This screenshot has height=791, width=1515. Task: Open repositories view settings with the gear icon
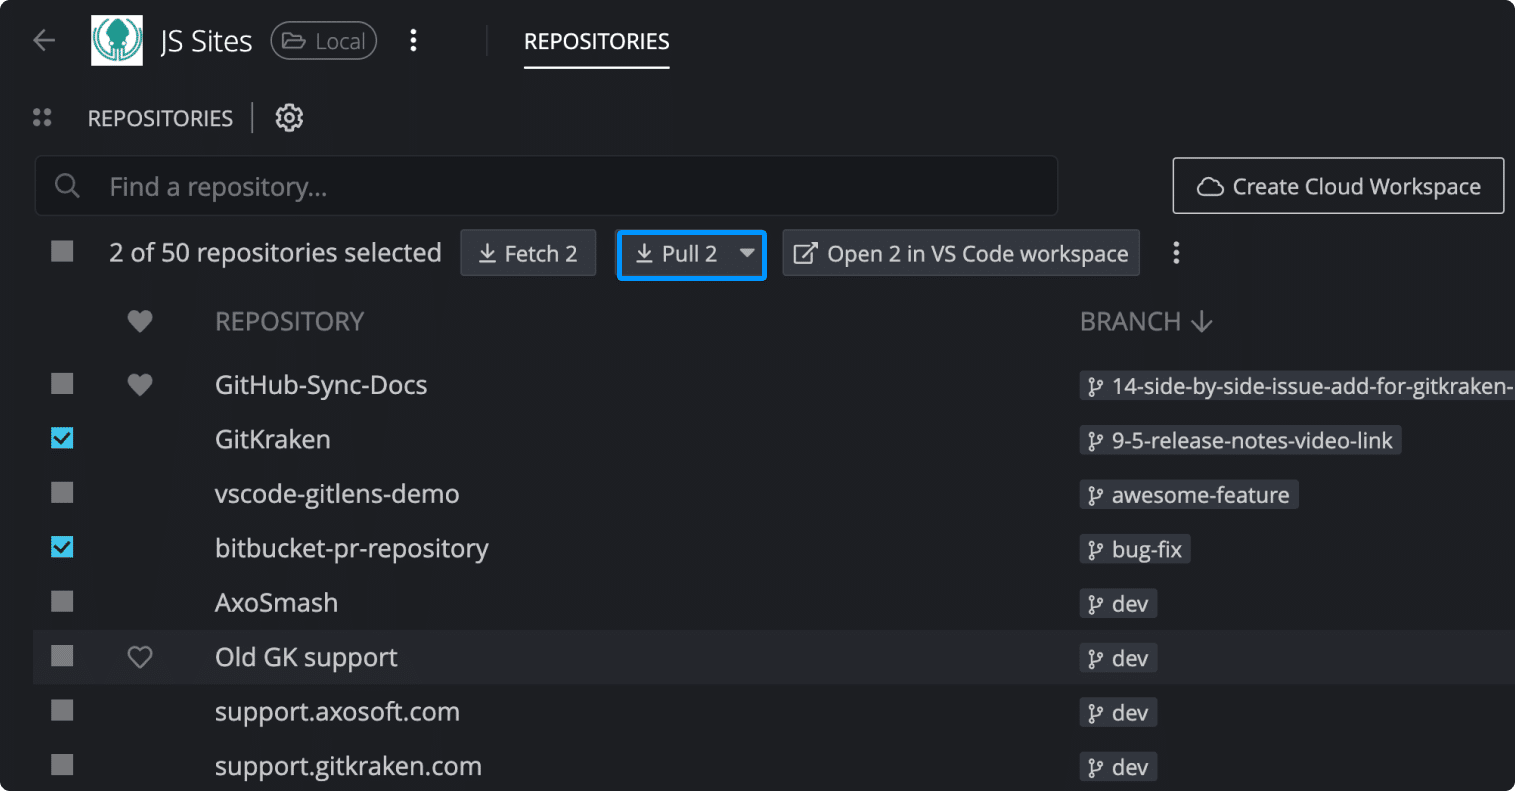point(289,117)
